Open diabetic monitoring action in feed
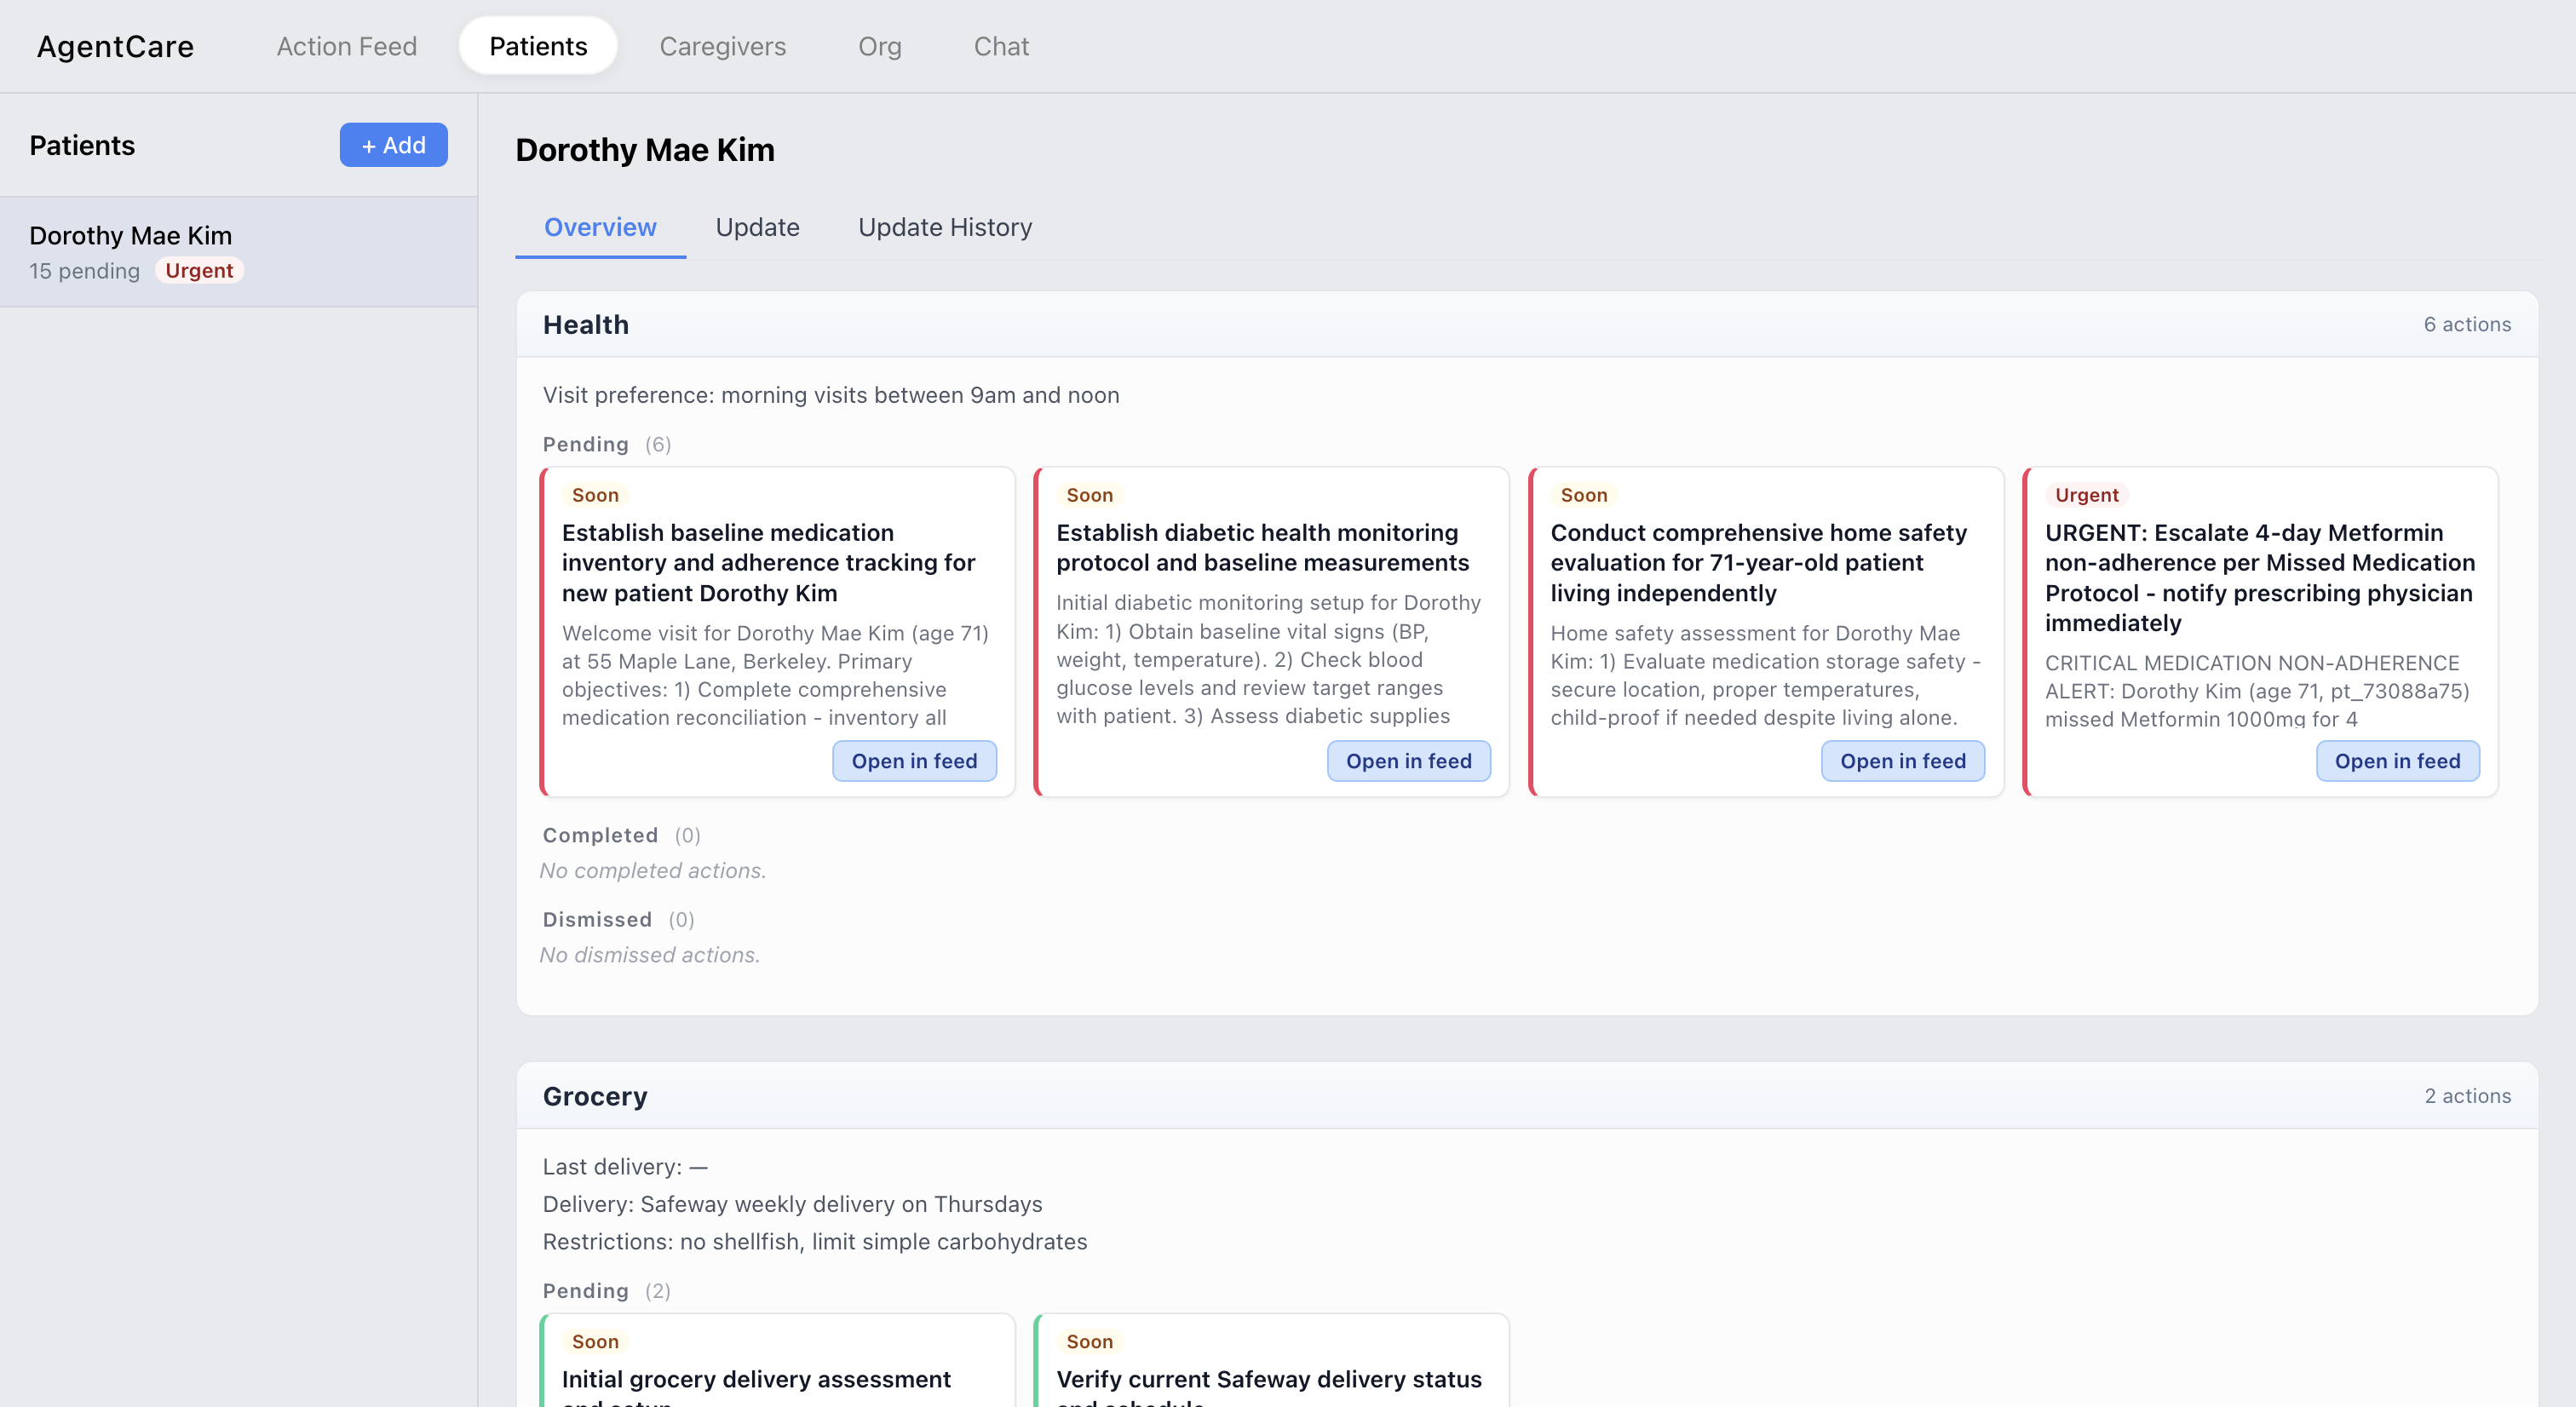 click(1408, 761)
